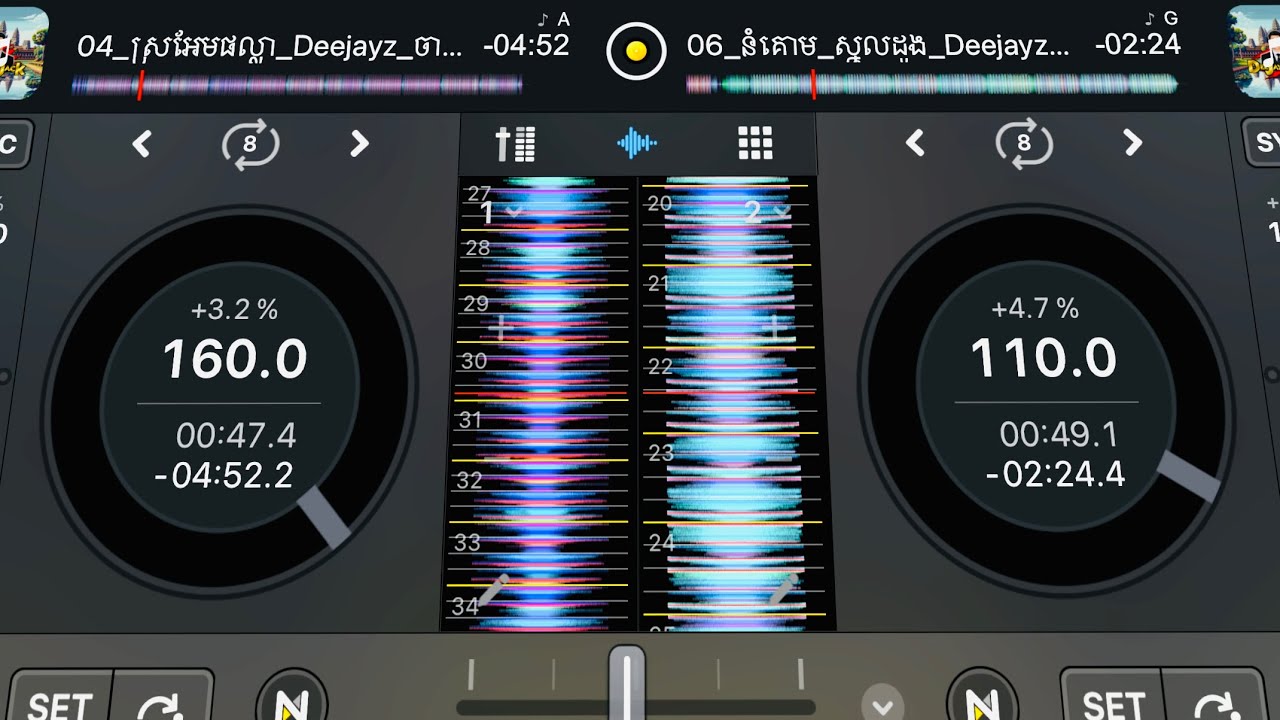1280x720 pixels.
Task: Start recording with the yellow record button
Action: [637, 49]
